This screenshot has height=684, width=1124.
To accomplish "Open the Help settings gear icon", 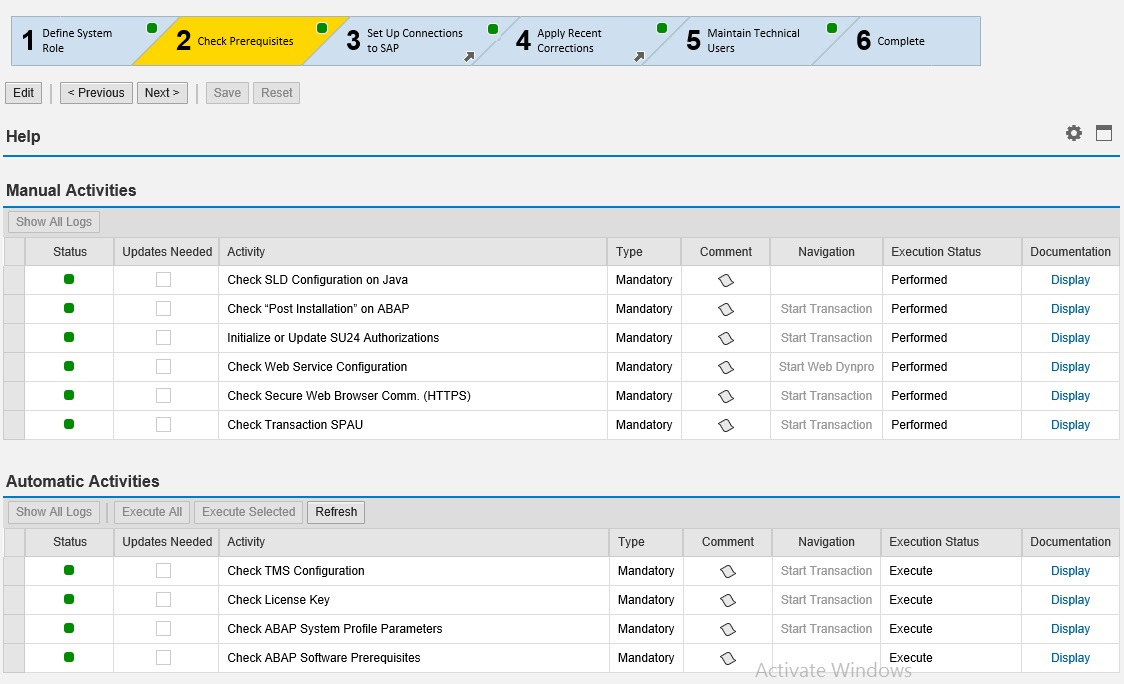I will 1073,133.
